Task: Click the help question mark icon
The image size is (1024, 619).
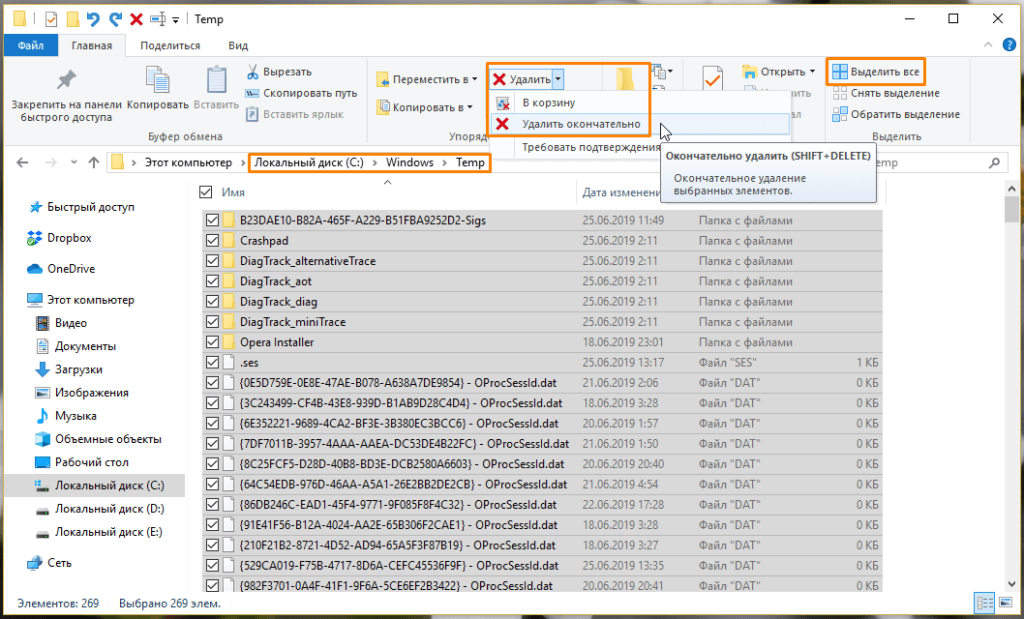Action: (1009, 45)
